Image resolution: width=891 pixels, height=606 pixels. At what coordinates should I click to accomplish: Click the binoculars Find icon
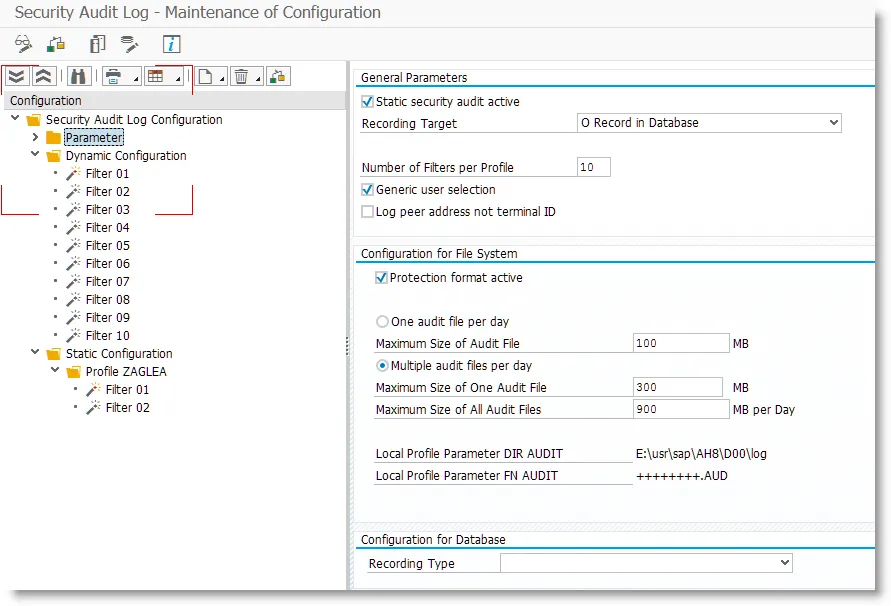tap(78, 77)
